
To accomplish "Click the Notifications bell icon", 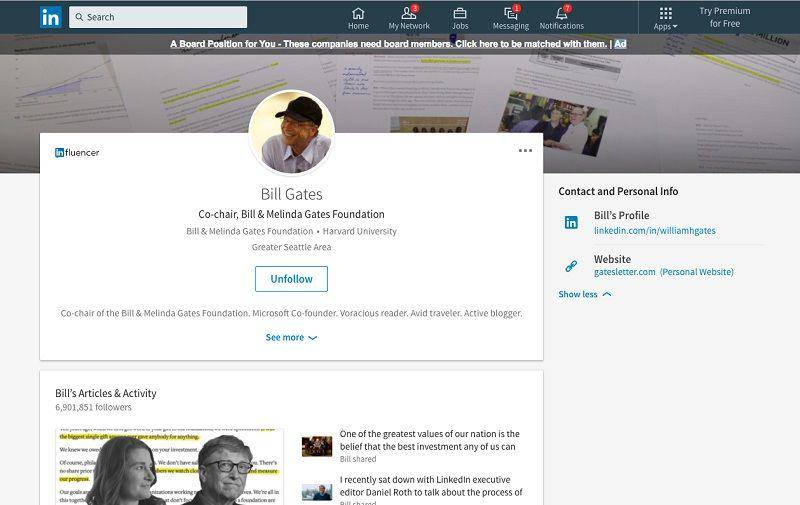I will (562, 13).
